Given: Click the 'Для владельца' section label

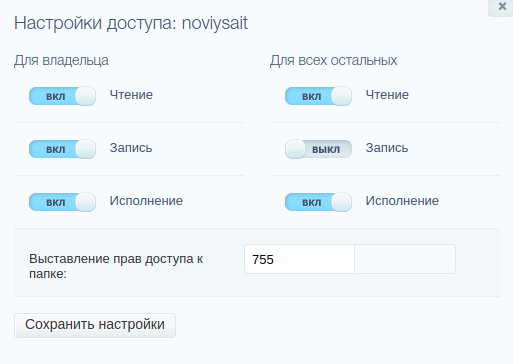Looking at the screenshot, I should pos(61,61).
